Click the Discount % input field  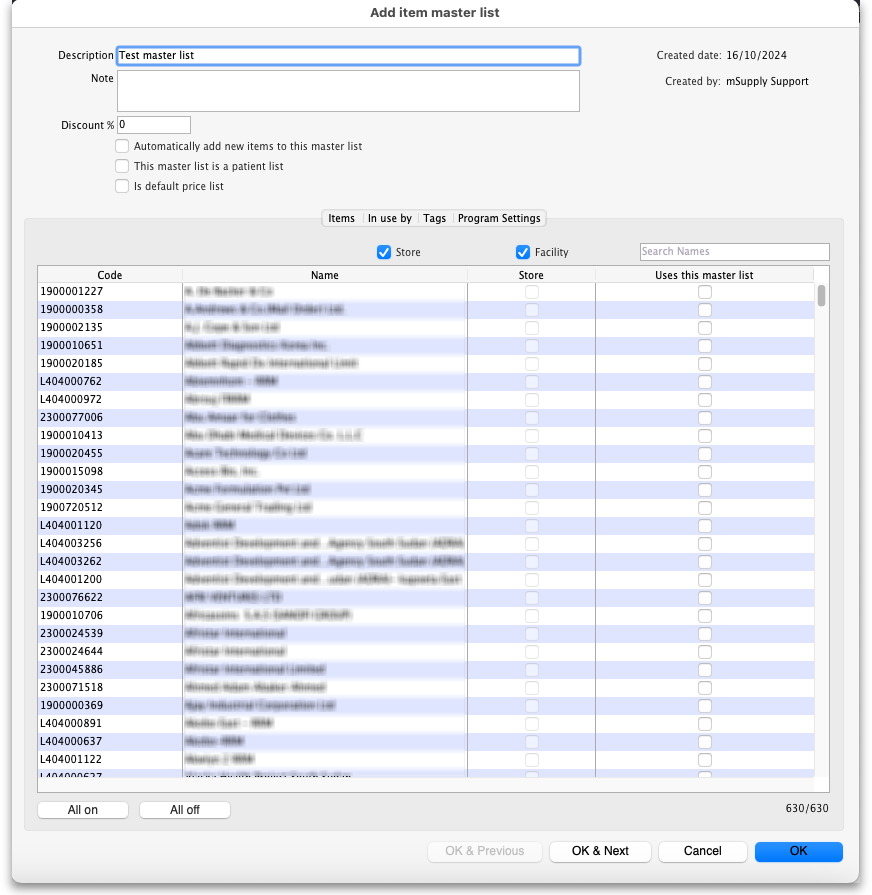click(154, 125)
